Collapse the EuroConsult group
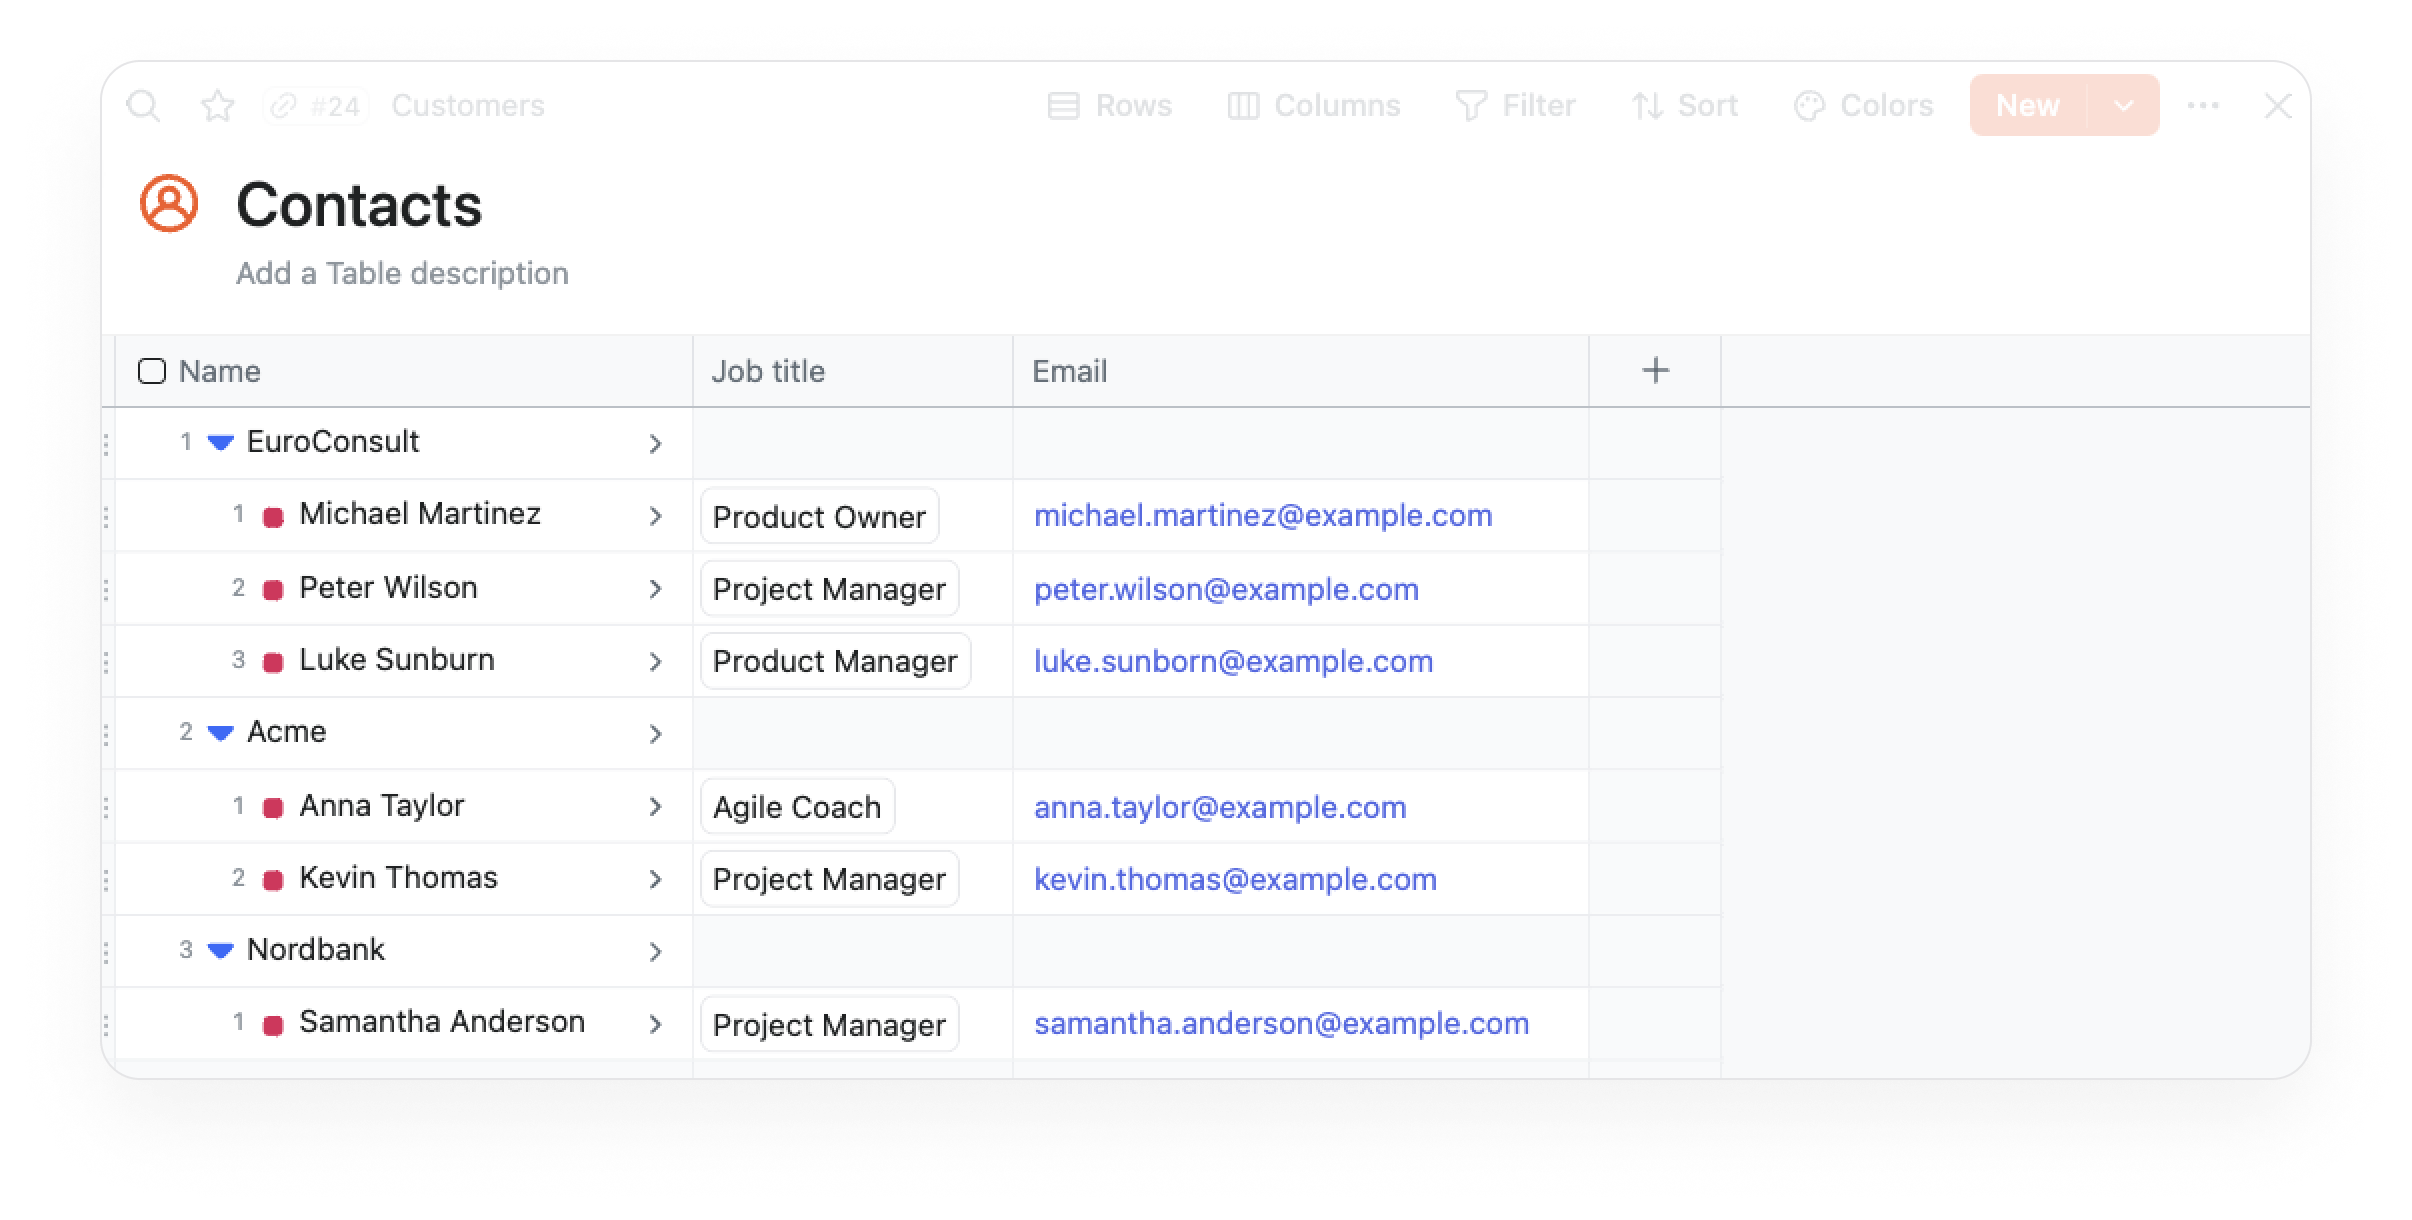 (x=220, y=442)
